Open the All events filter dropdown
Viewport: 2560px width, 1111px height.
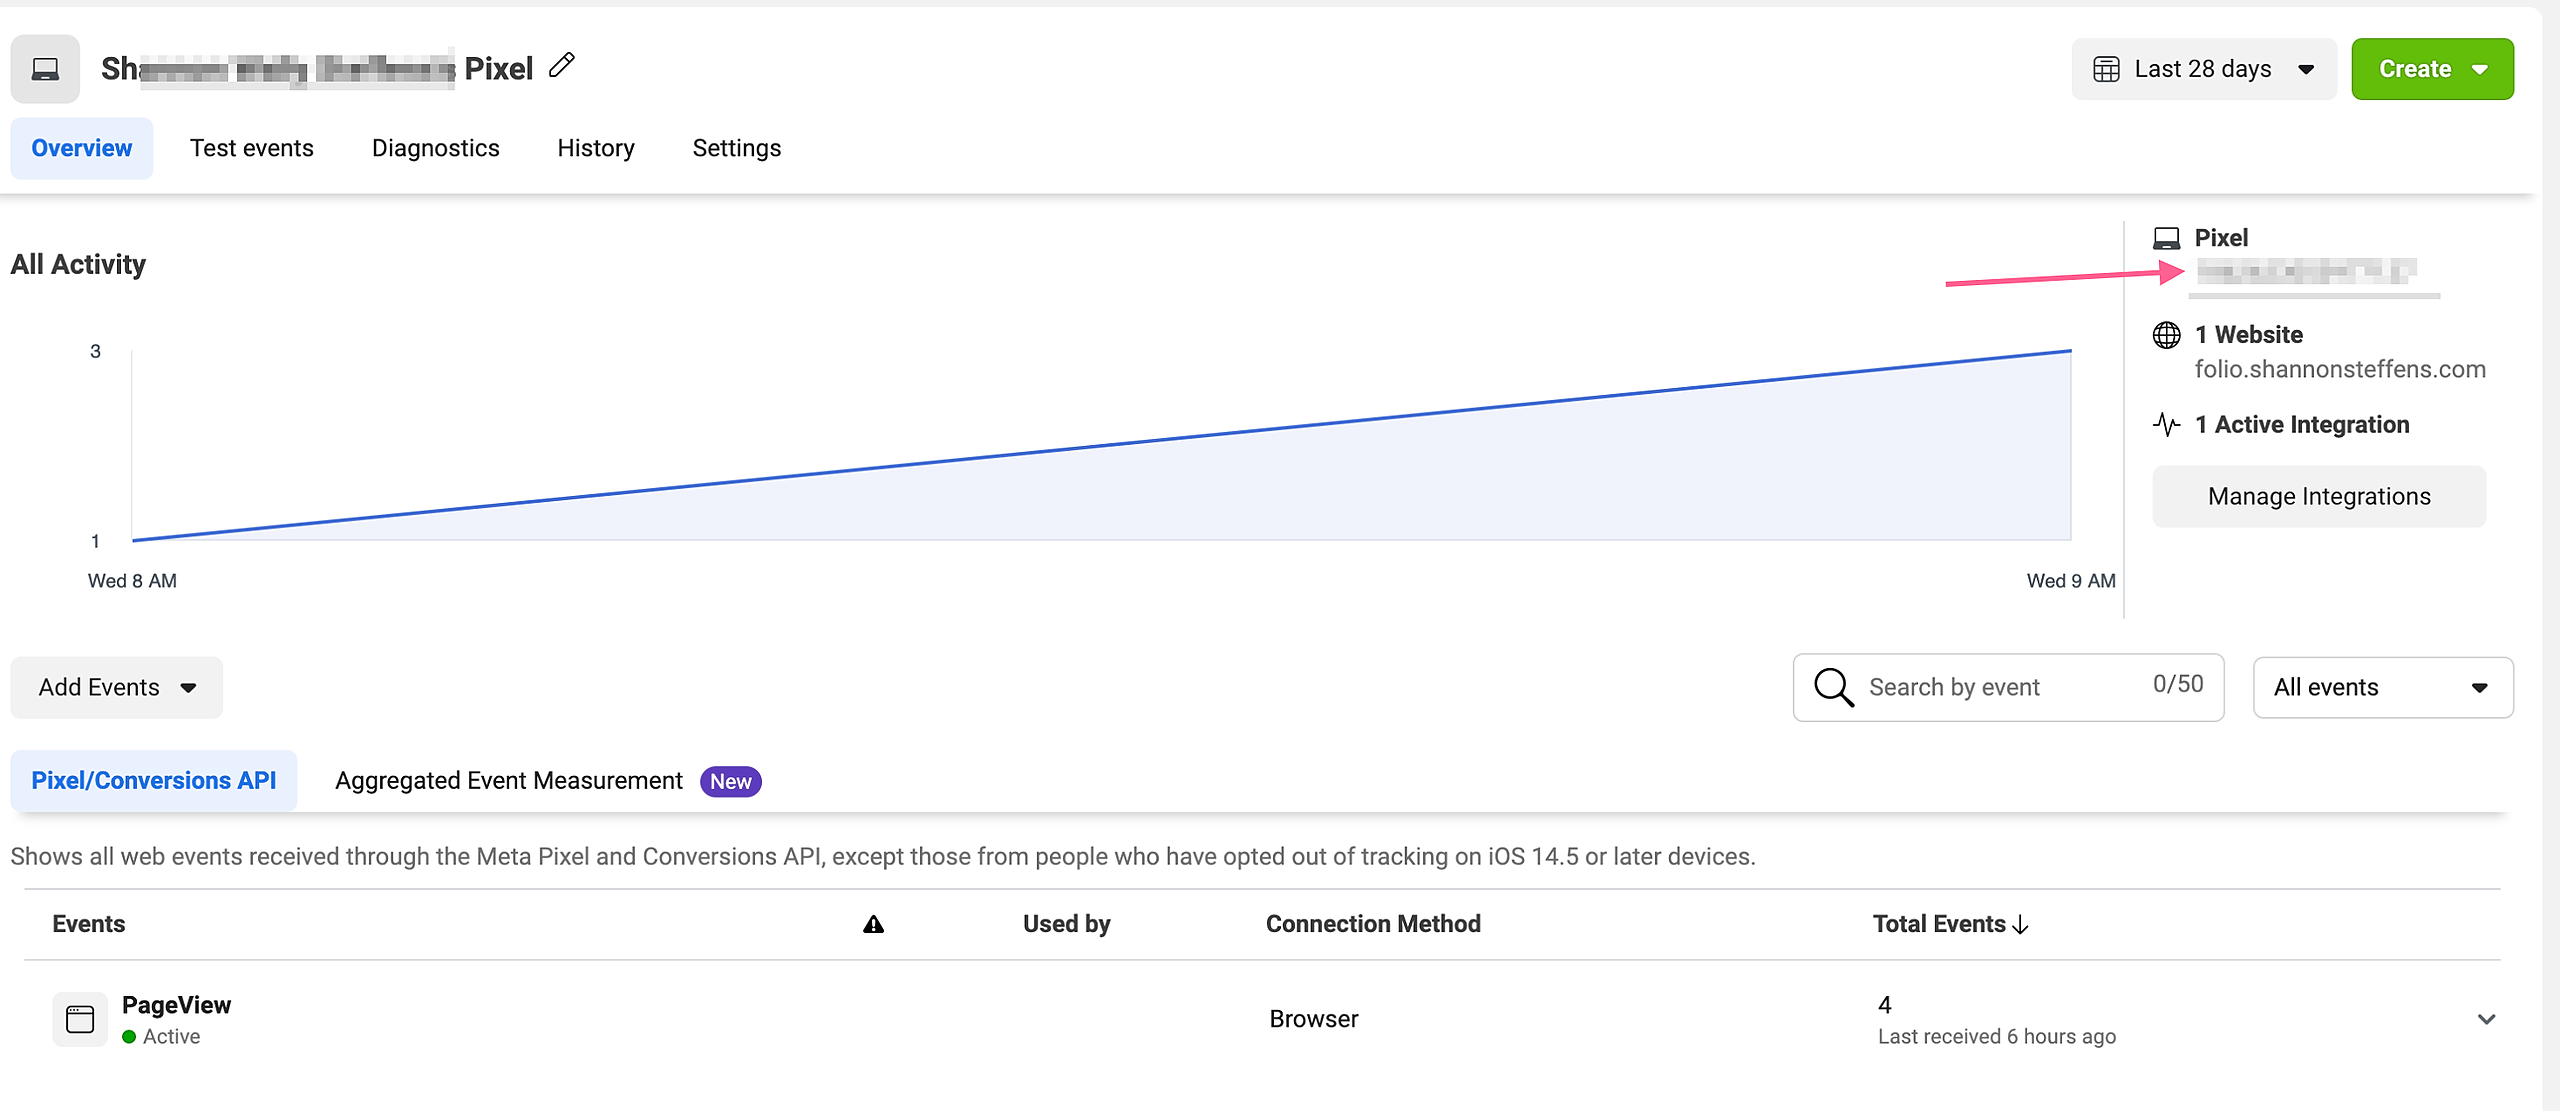tap(2382, 687)
